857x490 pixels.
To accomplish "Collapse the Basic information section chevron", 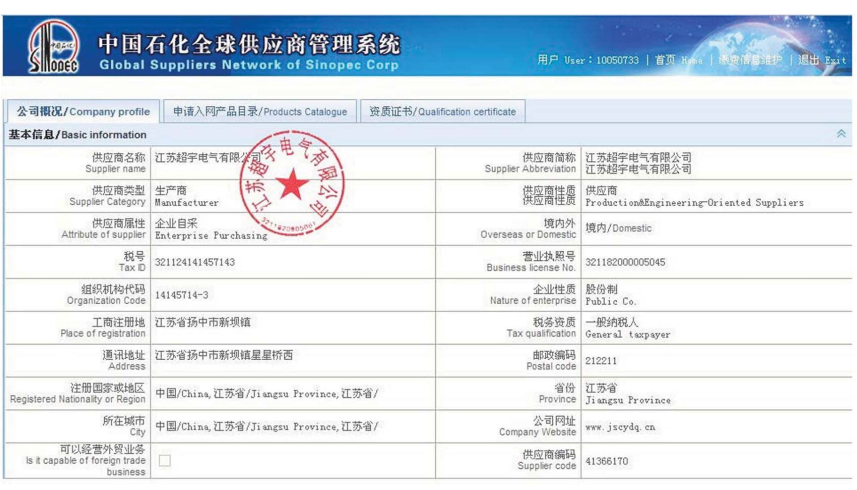I will point(841,134).
